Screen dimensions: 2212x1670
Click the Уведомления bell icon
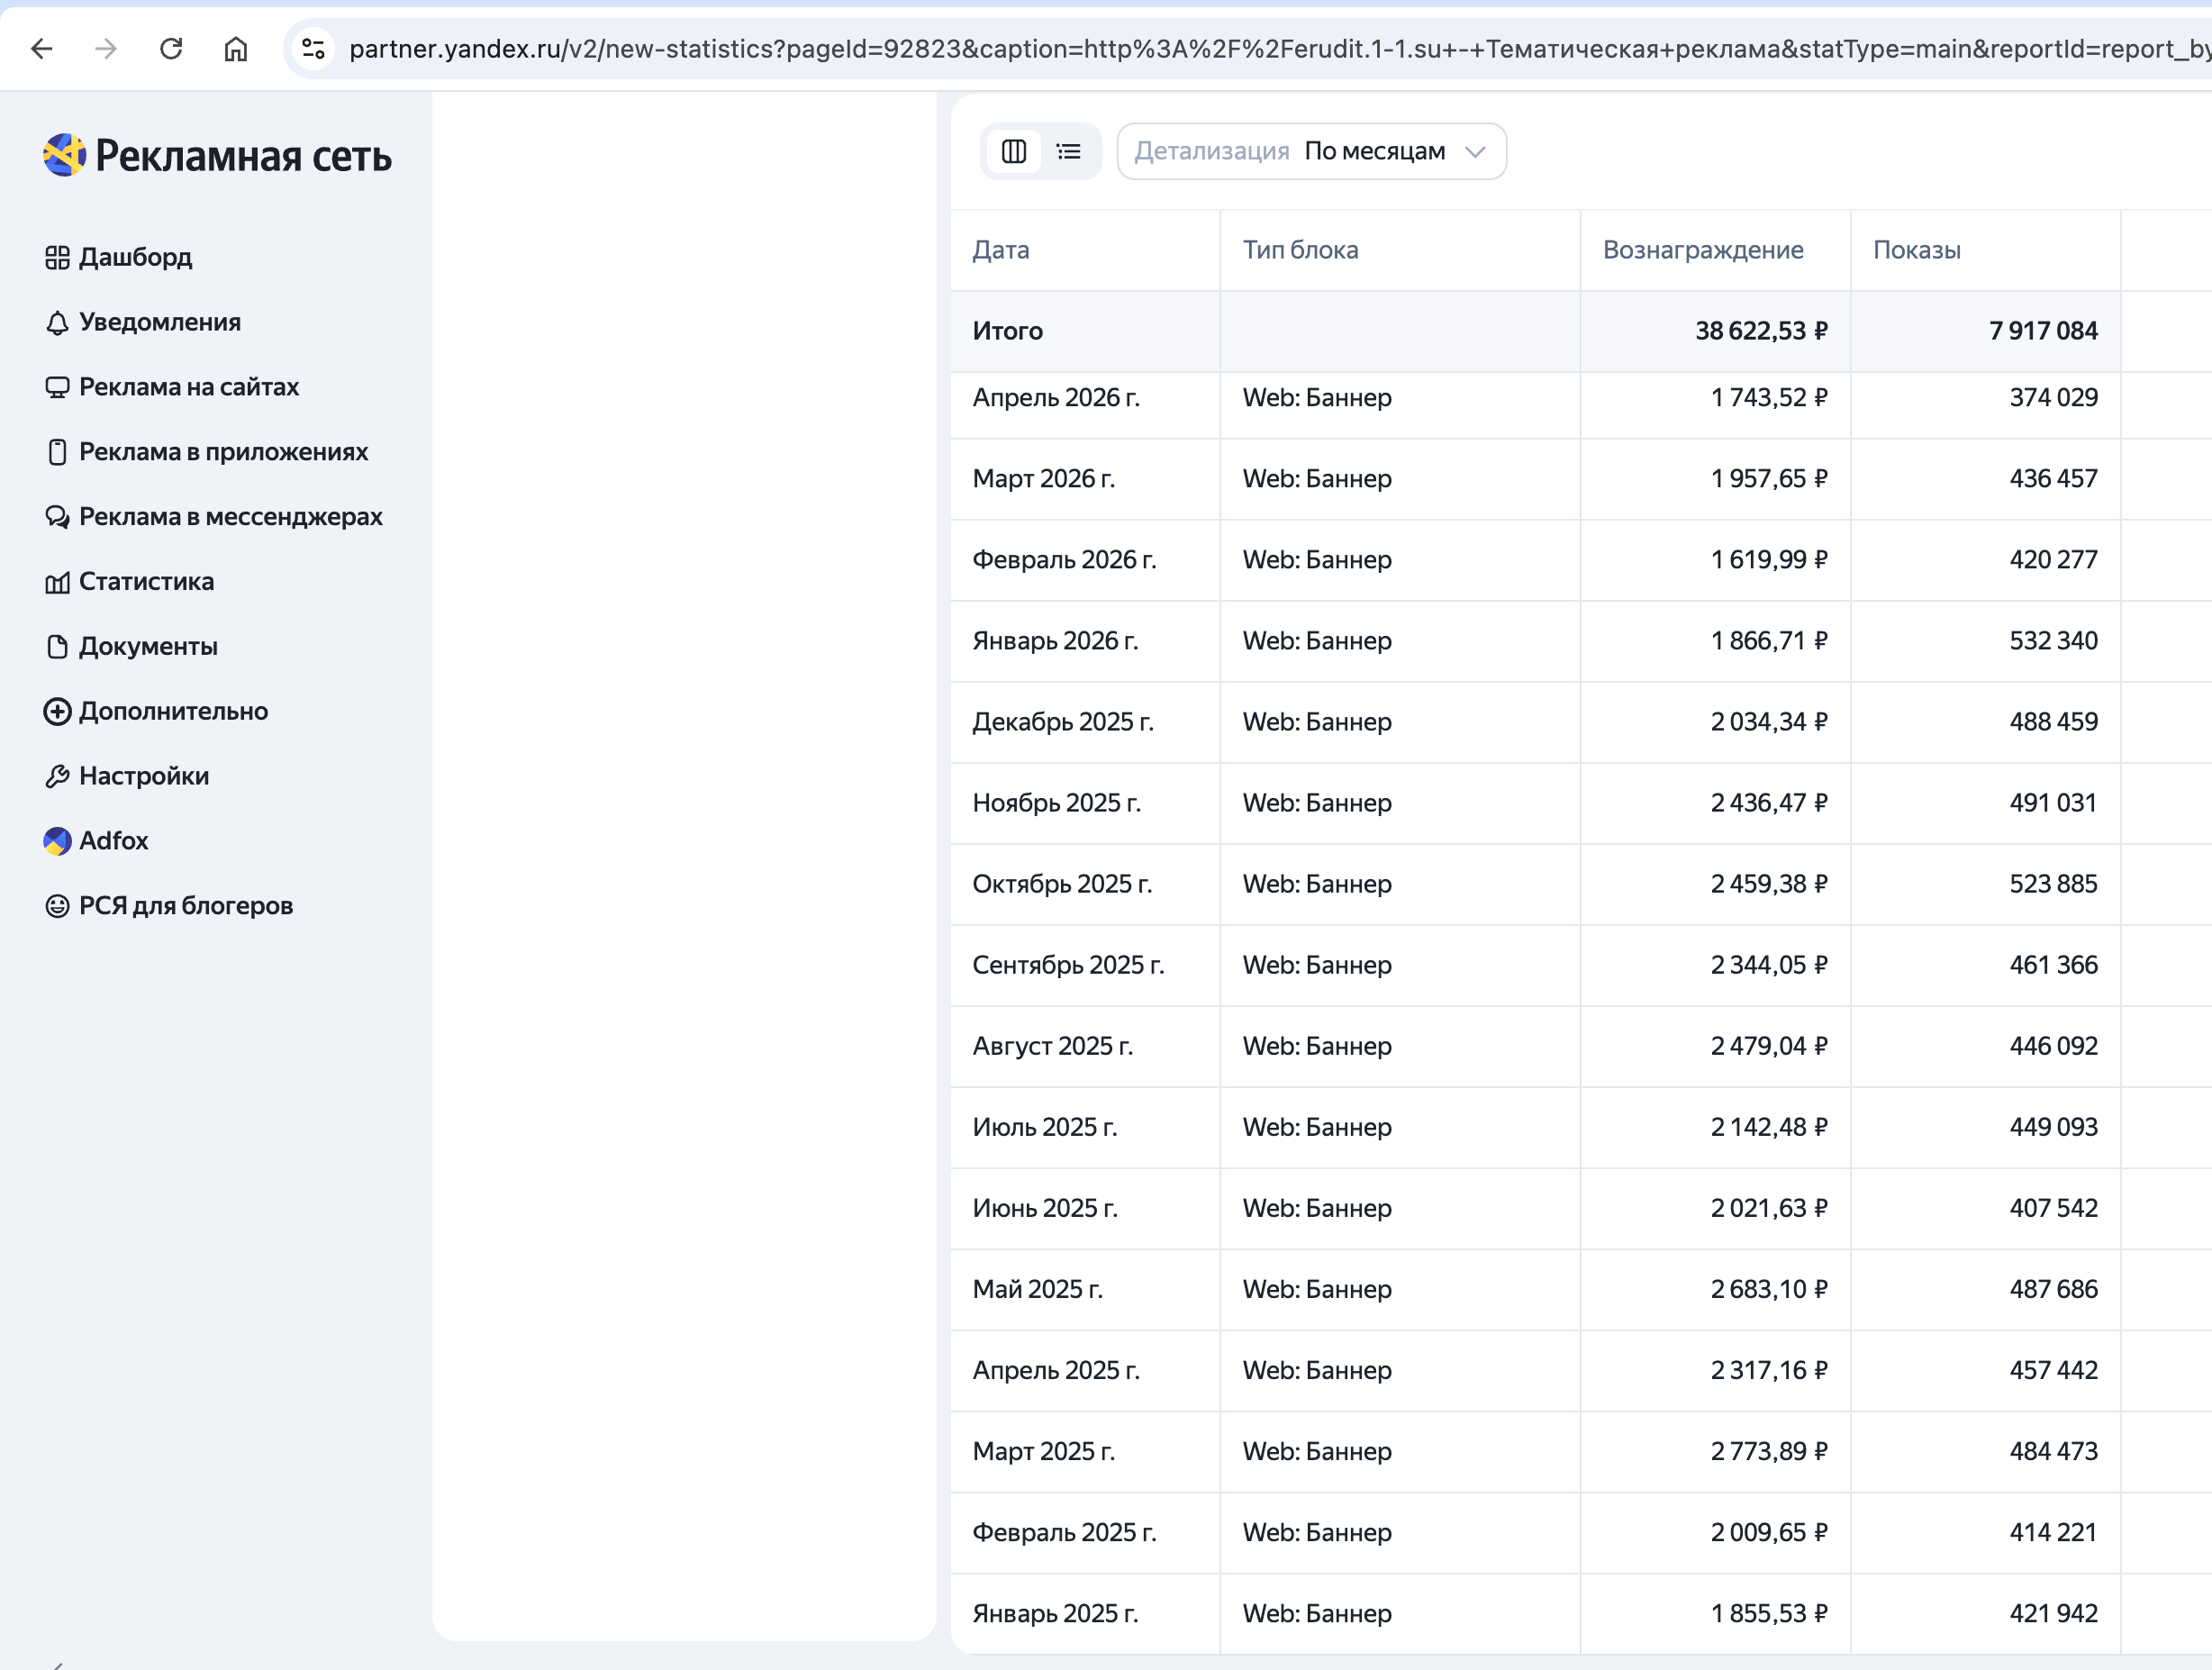pos(57,323)
